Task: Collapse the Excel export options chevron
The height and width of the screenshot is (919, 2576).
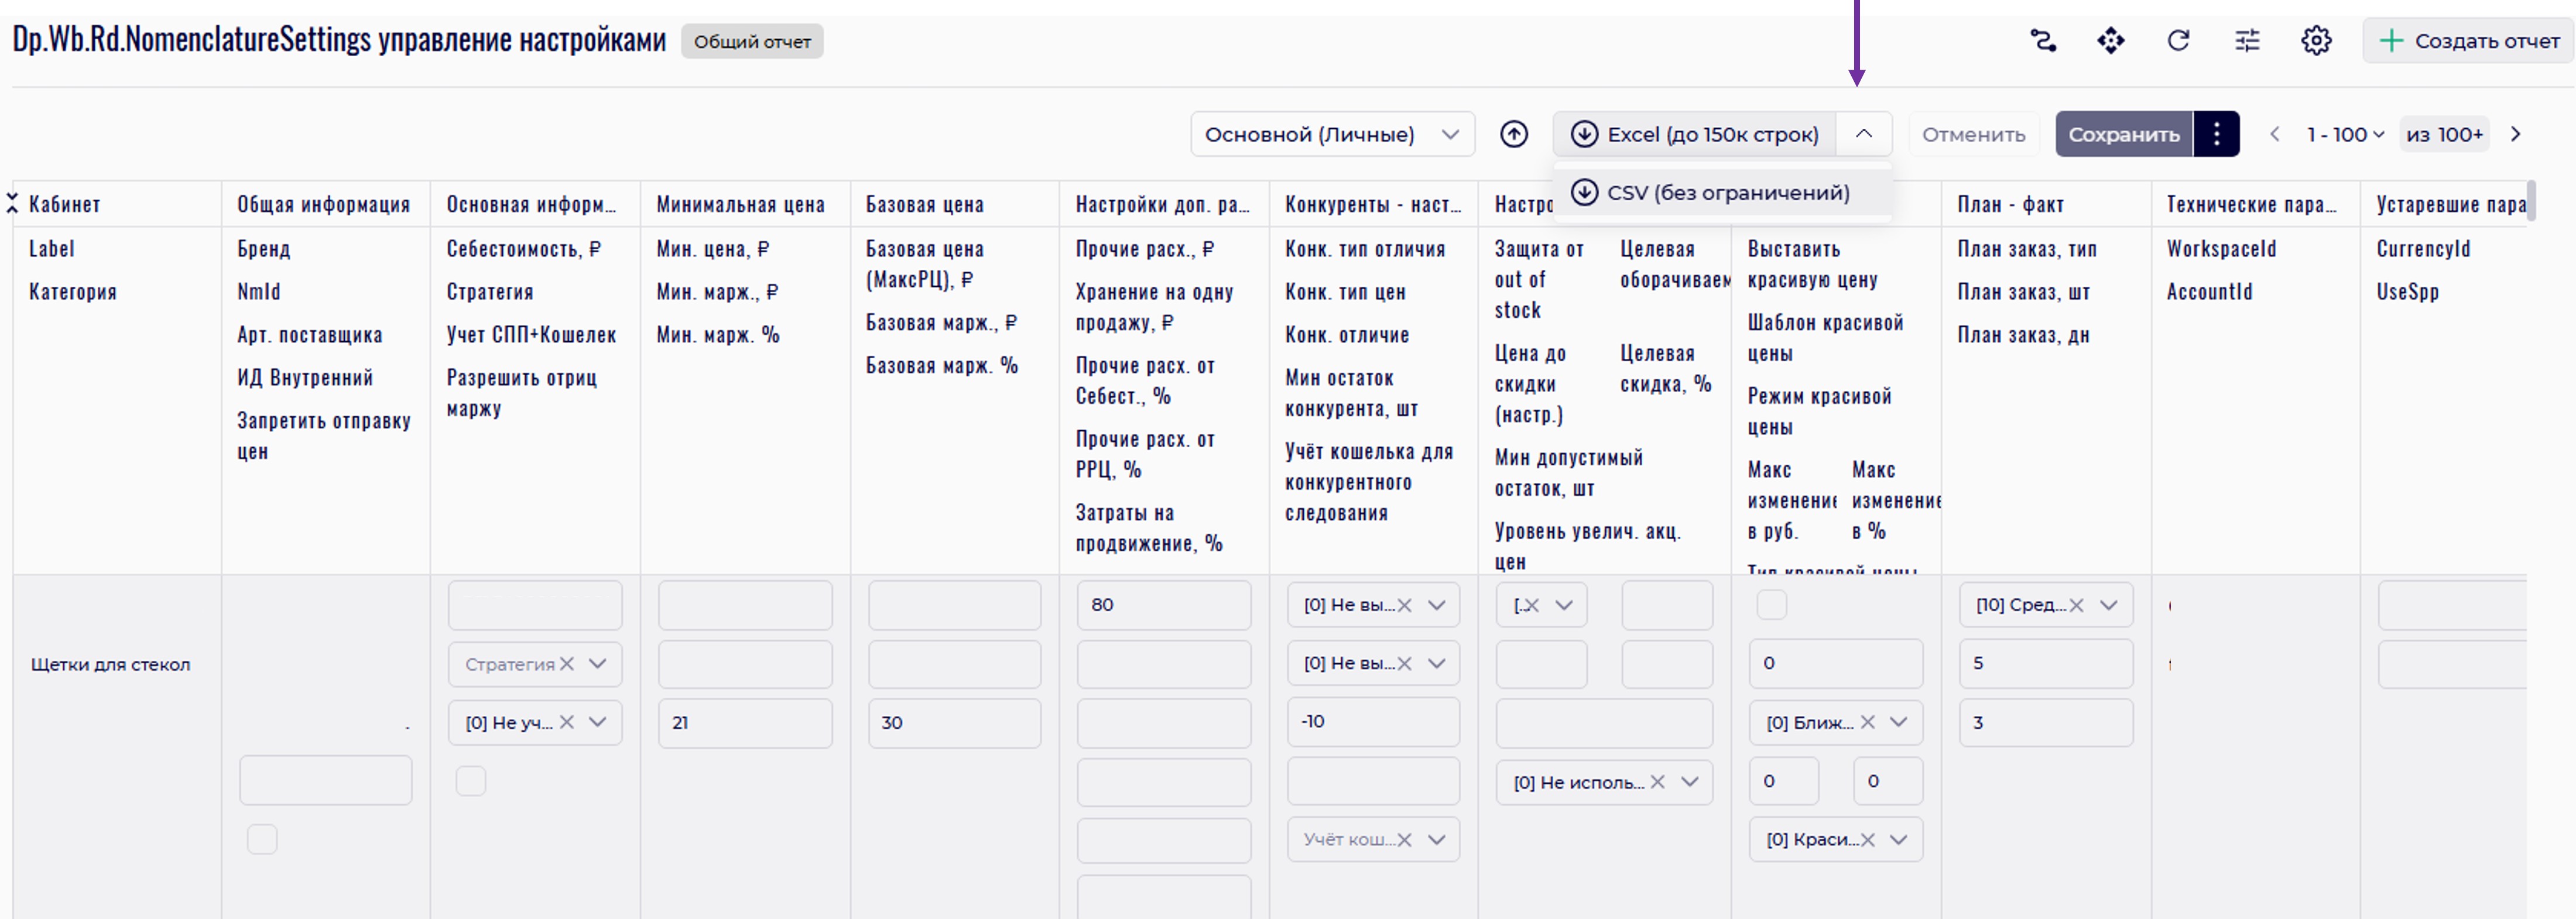Action: coord(1863,134)
